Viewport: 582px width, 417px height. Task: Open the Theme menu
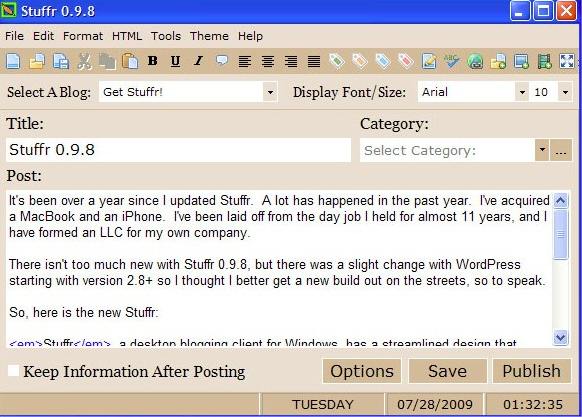pyautogui.click(x=209, y=36)
